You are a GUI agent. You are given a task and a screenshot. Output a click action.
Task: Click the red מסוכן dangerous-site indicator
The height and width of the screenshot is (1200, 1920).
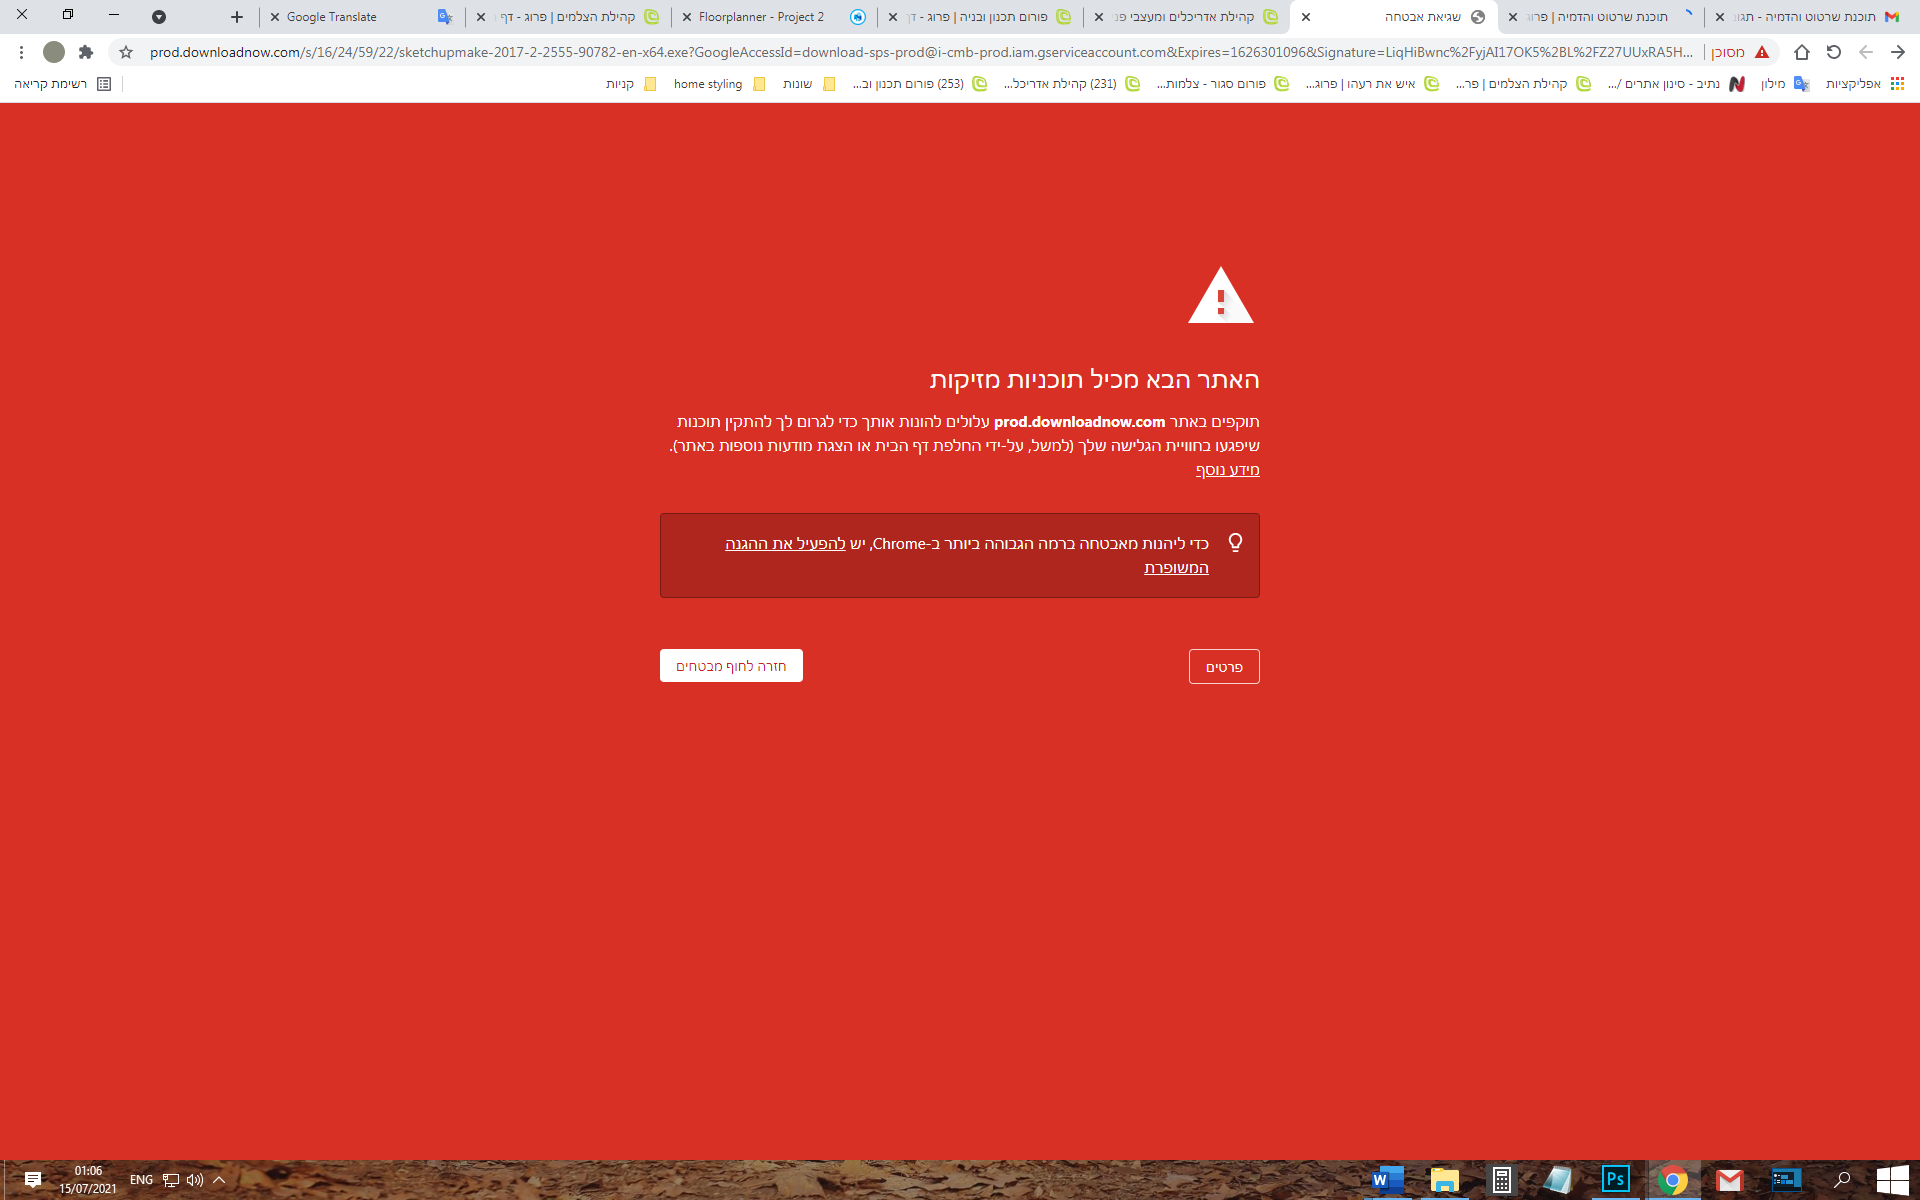click(1741, 52)
